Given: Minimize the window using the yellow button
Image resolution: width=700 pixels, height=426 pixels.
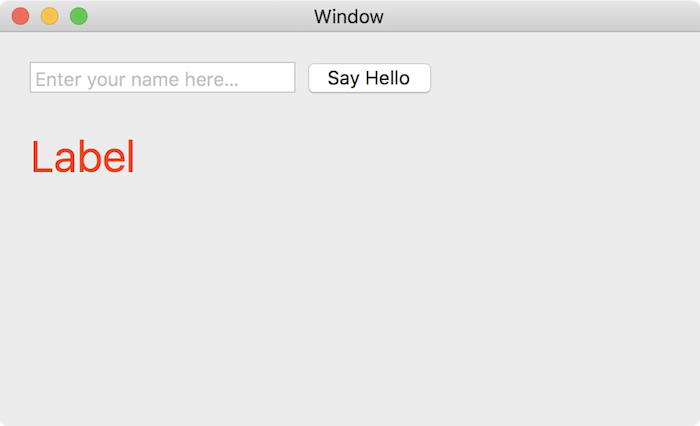Looking at the screenshot, I should 49,16.
